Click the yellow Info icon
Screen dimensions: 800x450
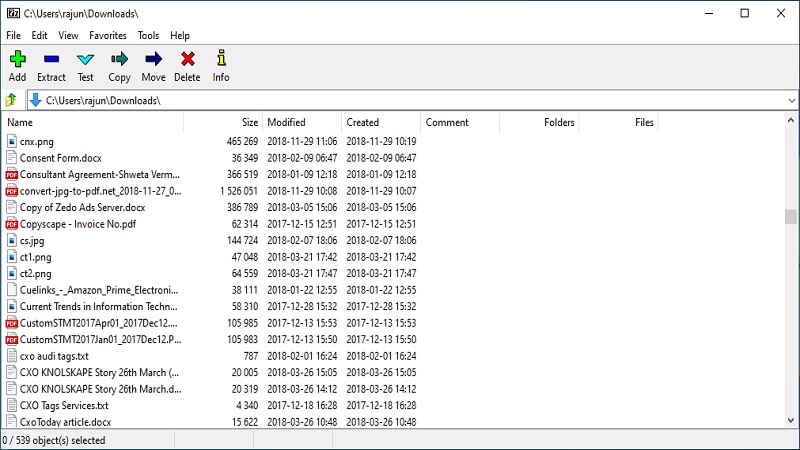coord(221,58)
